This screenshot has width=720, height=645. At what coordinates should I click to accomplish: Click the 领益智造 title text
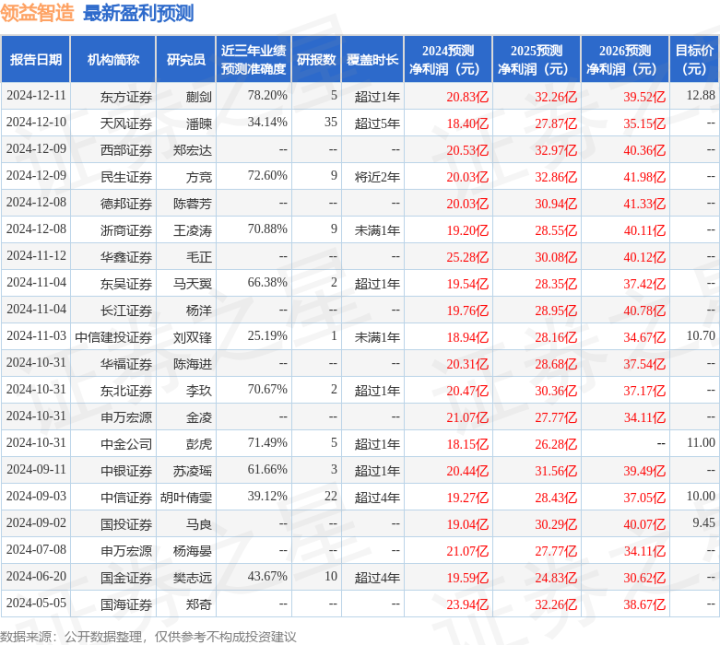coord(37,13)
